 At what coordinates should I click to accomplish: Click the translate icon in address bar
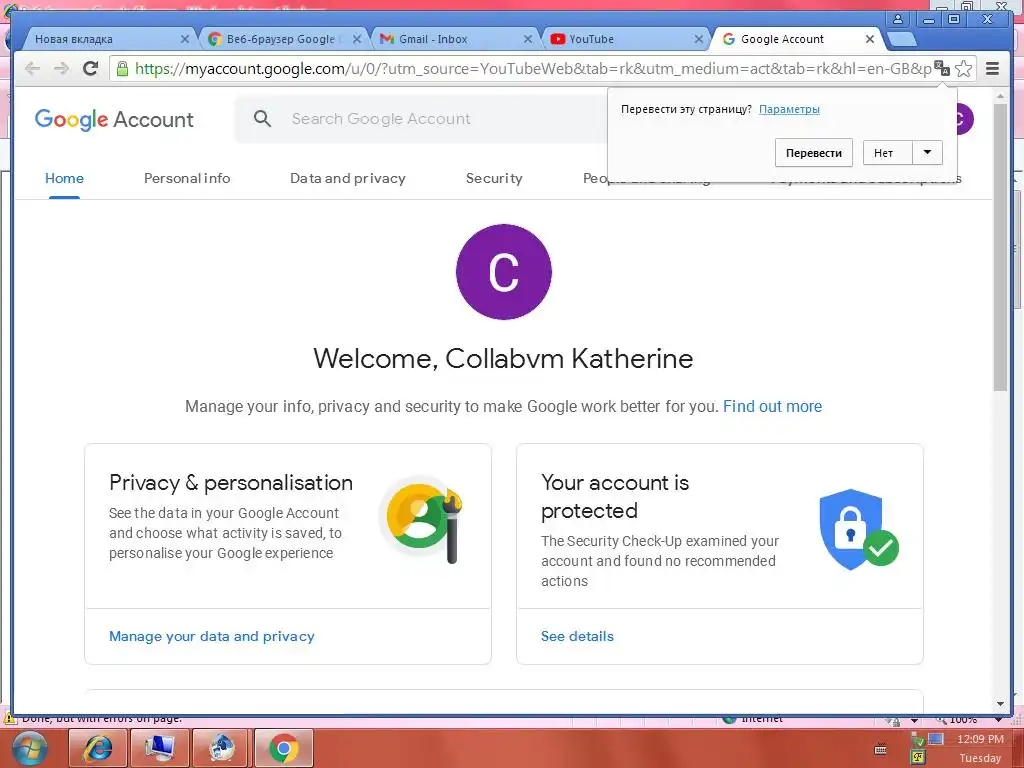pyautogui.click(x=942, y=68)
